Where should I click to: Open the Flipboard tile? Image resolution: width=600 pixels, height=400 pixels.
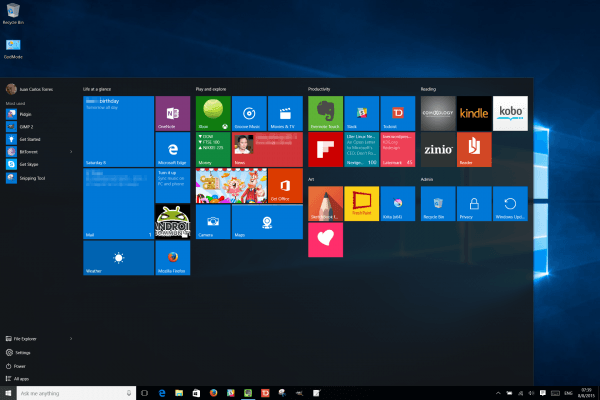pyautogui.click(x=325, y=149)
